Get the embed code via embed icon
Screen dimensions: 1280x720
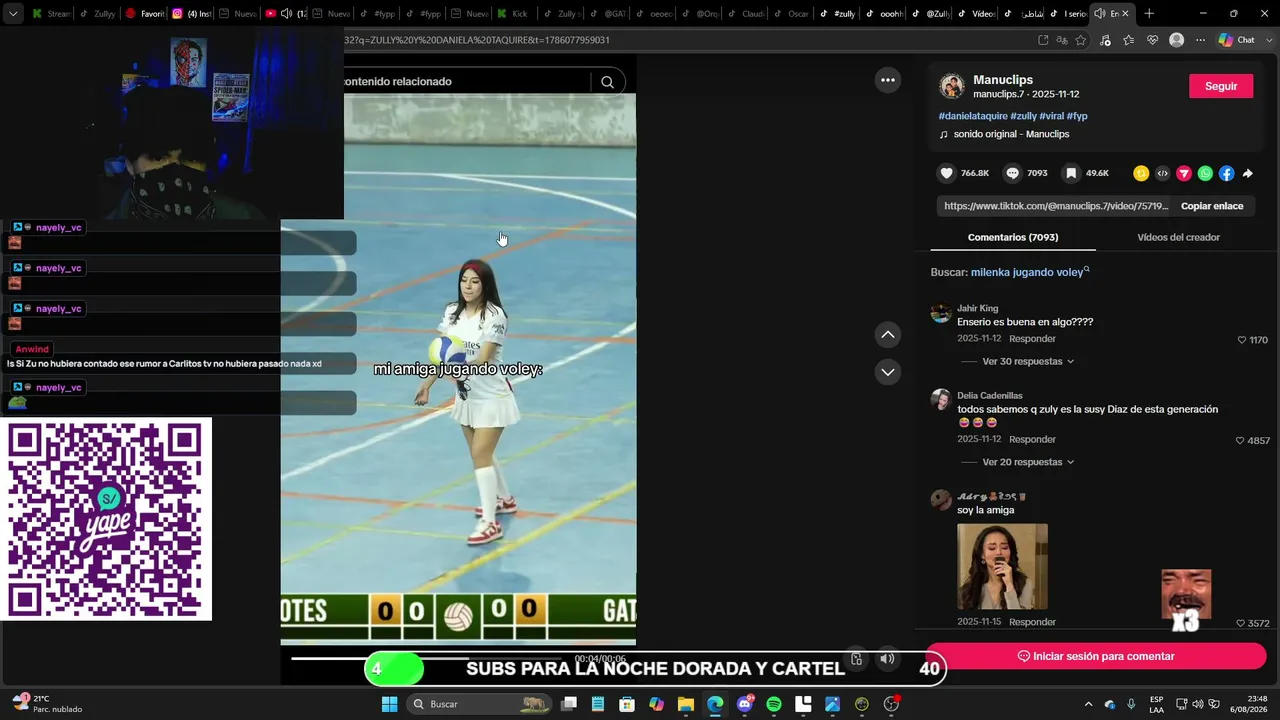[x=1162, y=173]
